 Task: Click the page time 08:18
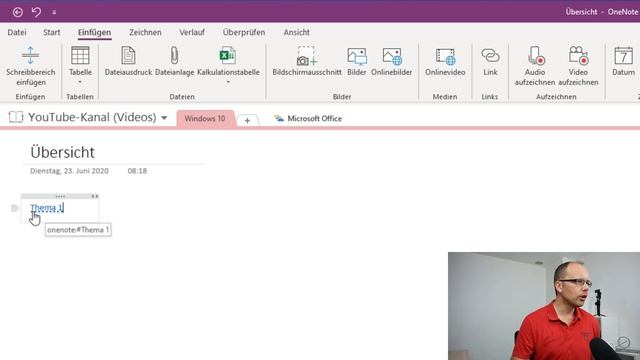point(137,171)
